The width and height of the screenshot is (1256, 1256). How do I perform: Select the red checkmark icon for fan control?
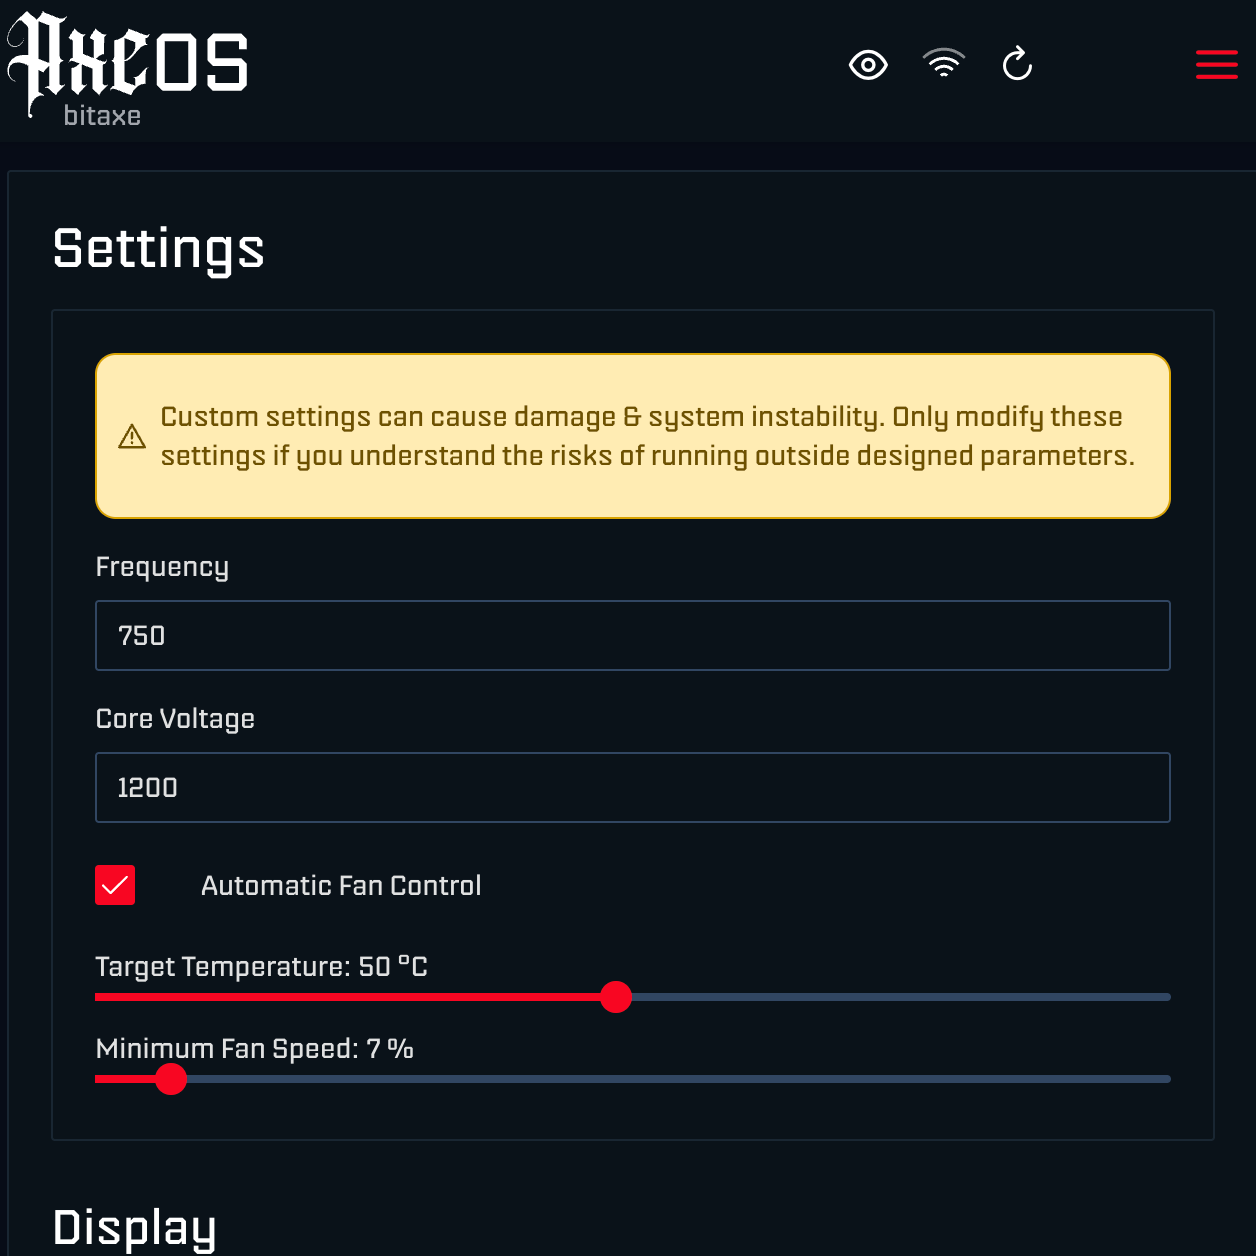pyautogui.click(x=115, y=885)
